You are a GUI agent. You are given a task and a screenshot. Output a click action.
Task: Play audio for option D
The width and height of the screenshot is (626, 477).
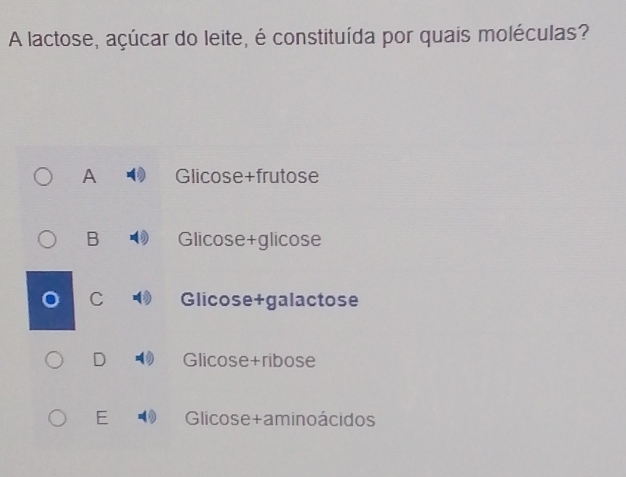point(146,360)
